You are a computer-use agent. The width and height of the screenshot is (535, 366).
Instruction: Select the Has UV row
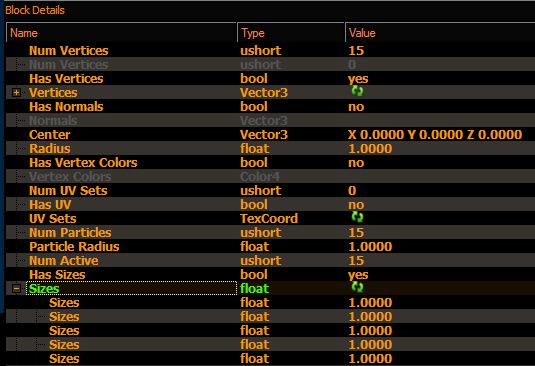(270, 204)
